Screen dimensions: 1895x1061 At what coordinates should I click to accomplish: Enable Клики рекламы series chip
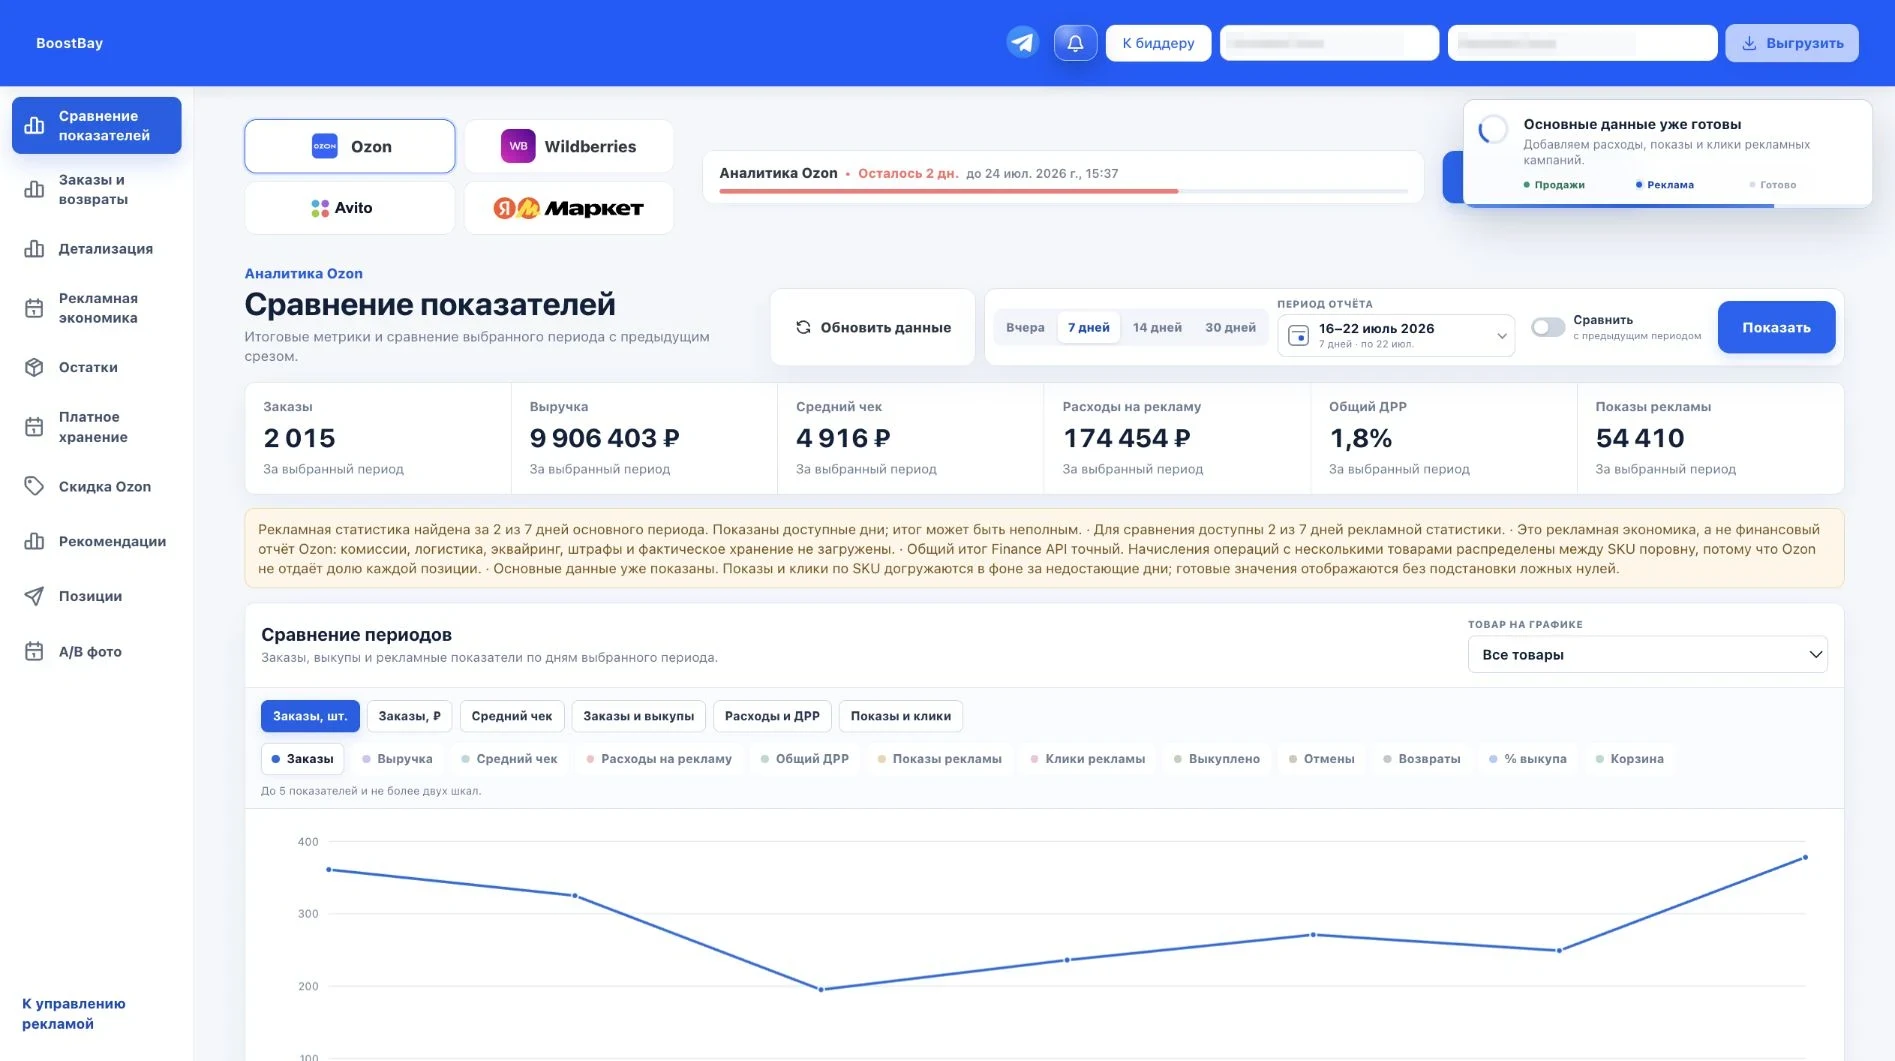point(1087,759)
